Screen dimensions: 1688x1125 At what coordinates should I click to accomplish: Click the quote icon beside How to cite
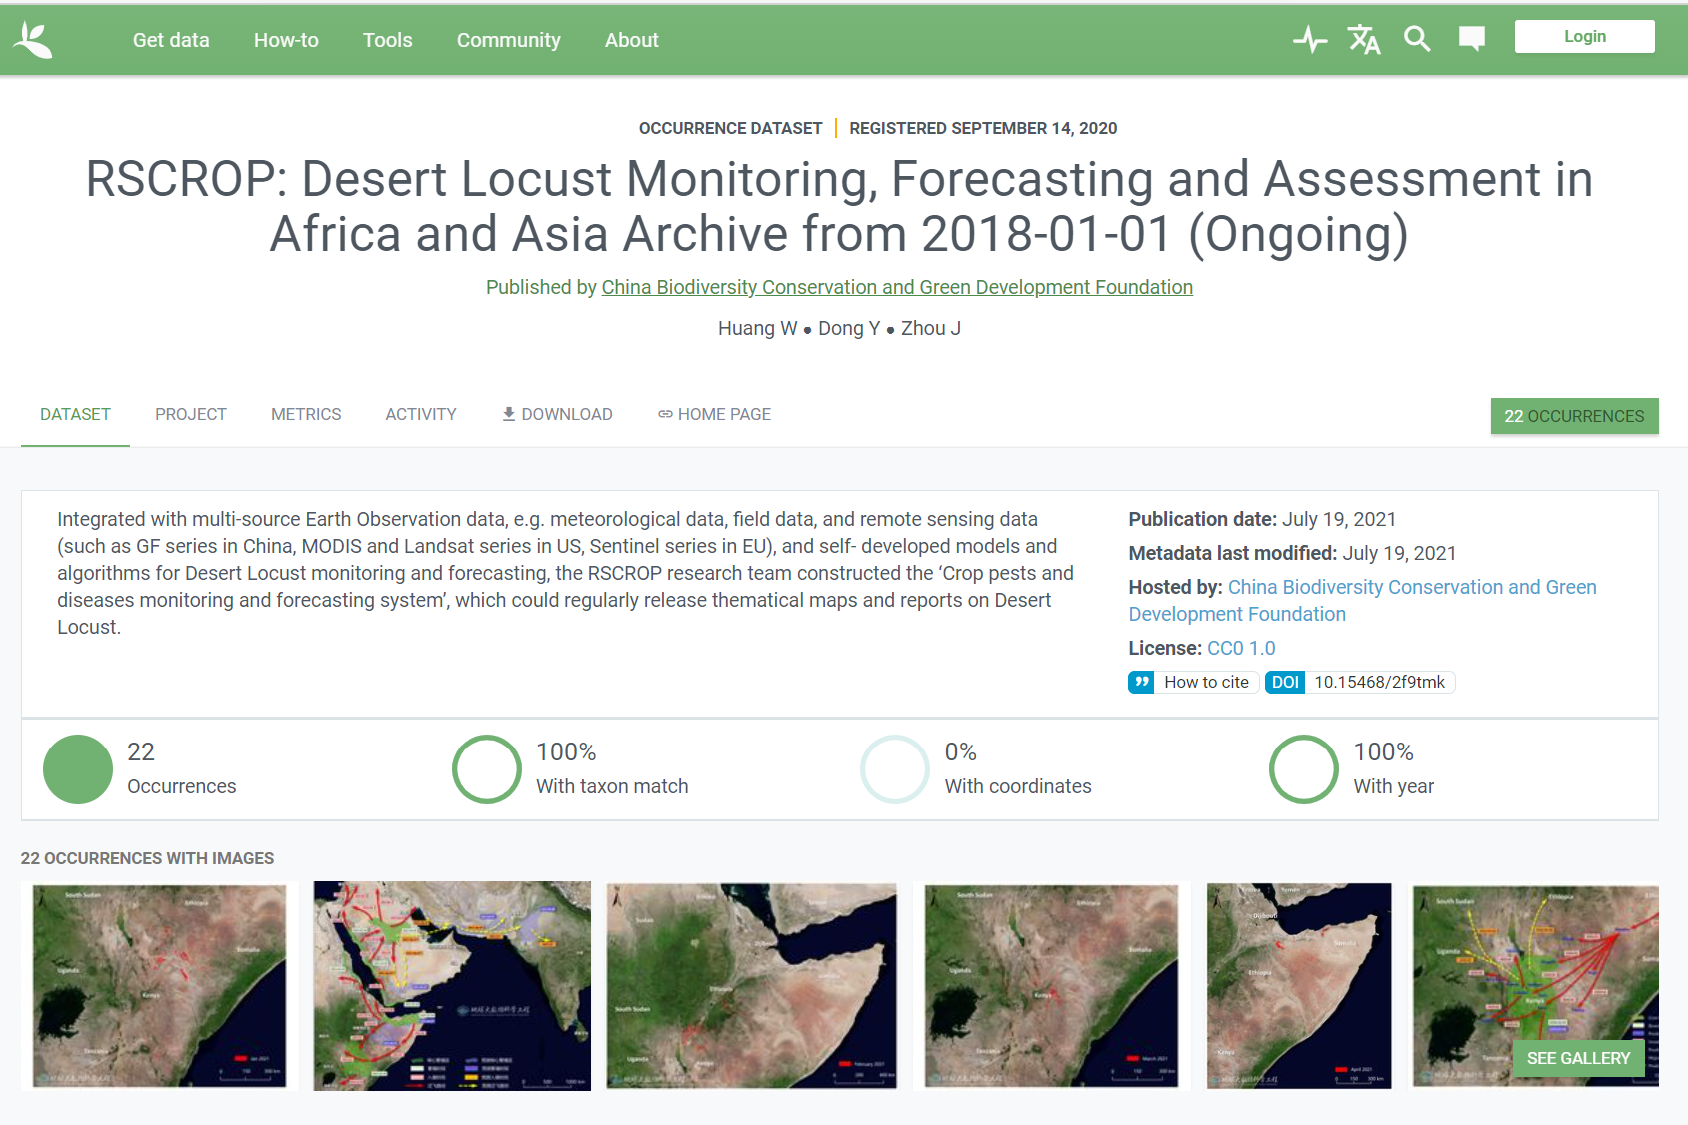click(1141, 682)
